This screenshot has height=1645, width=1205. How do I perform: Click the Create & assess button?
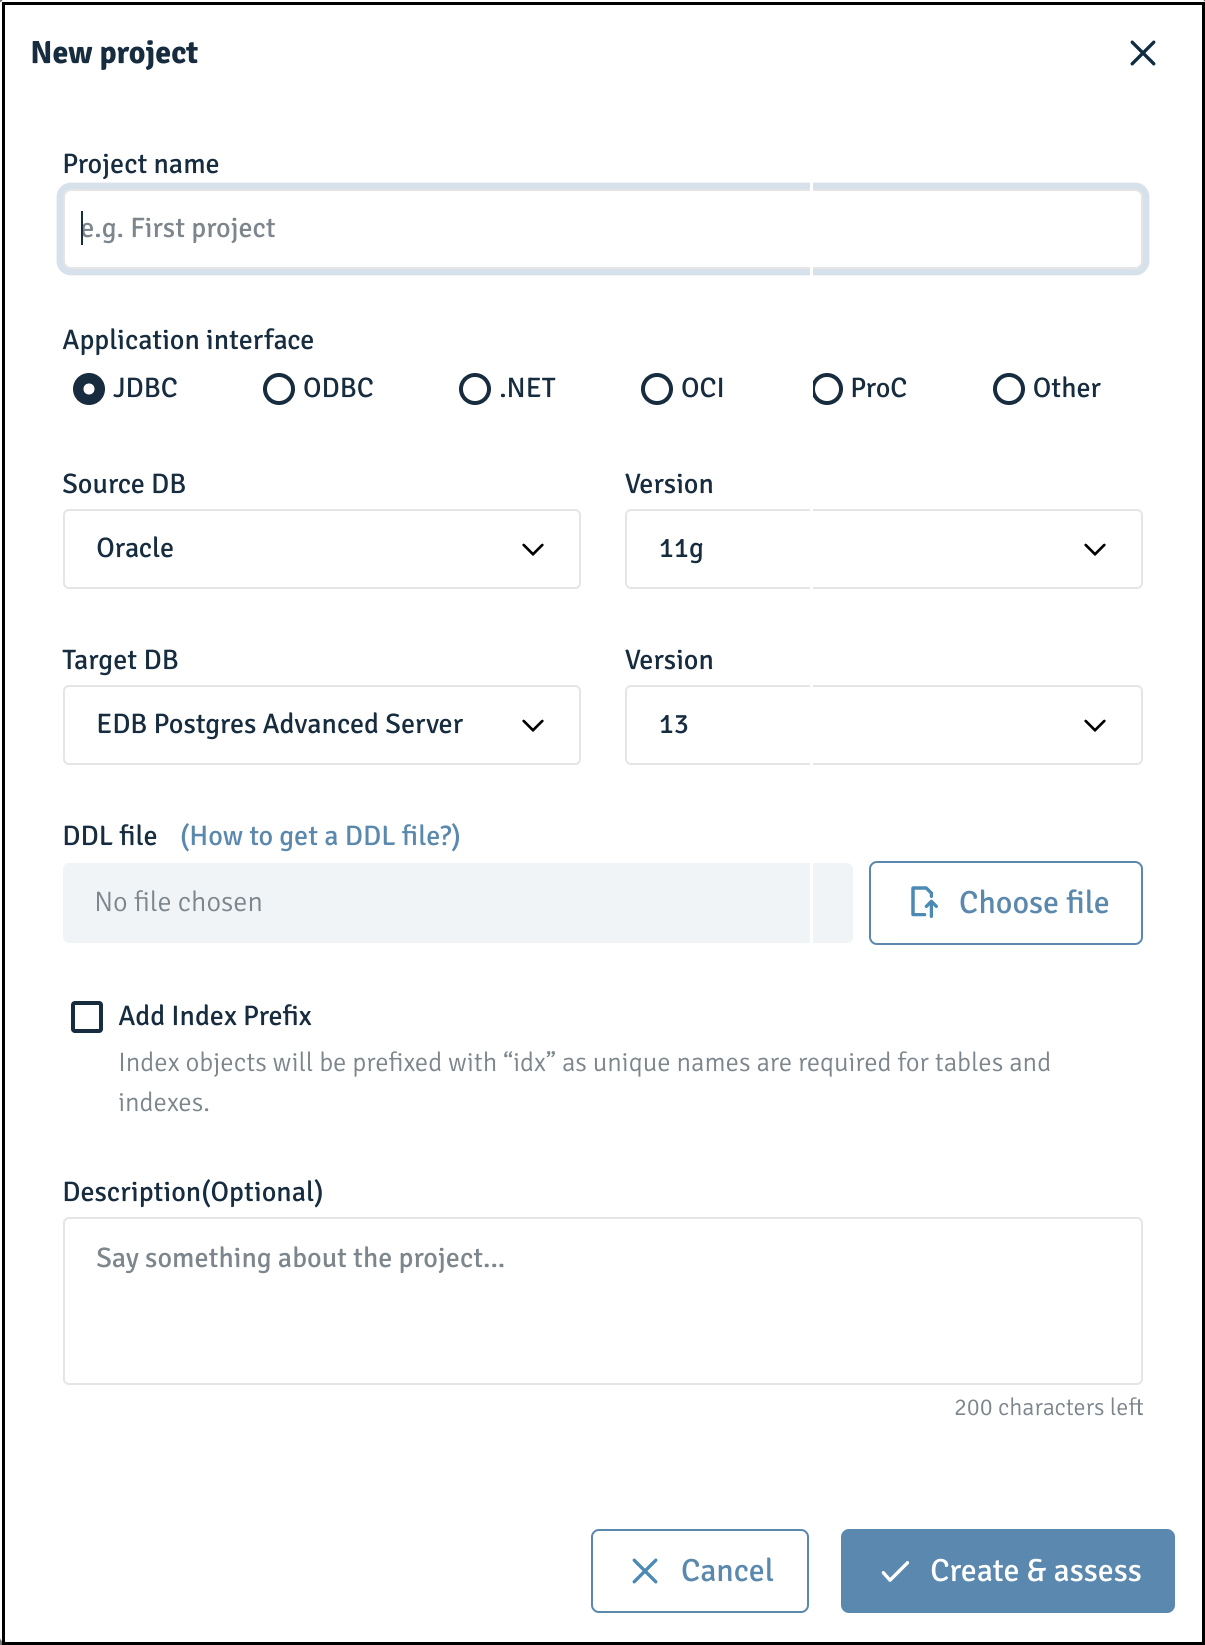tap(1008, 1571)
